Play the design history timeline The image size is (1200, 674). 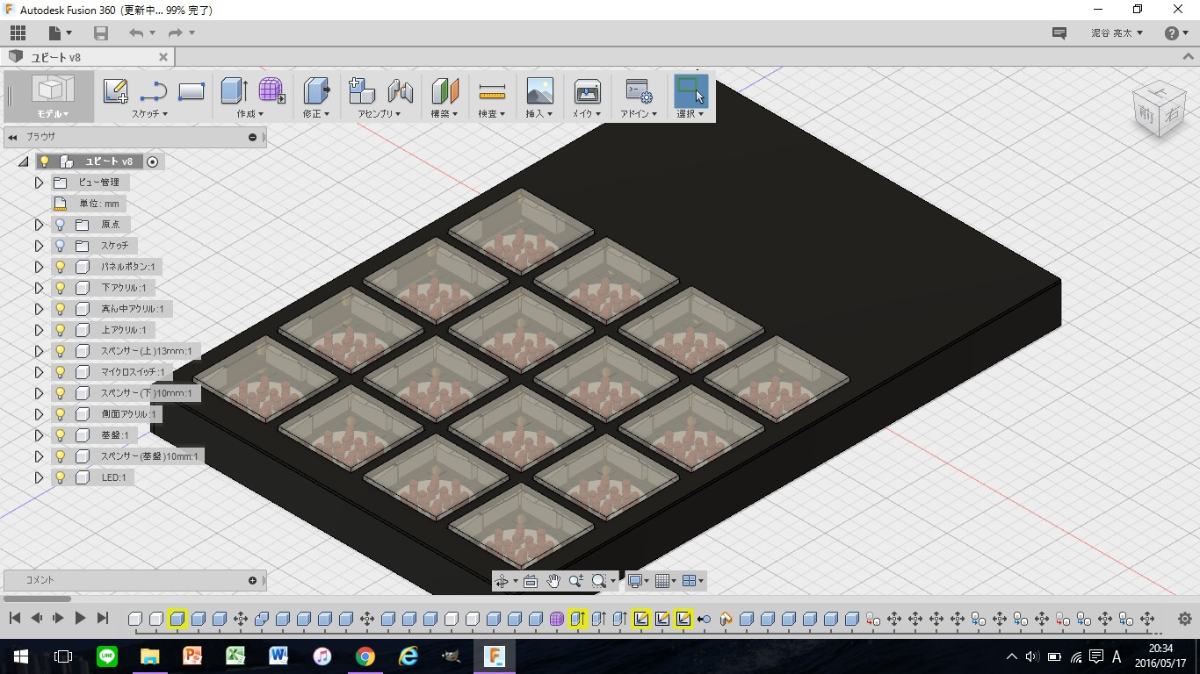80,619
